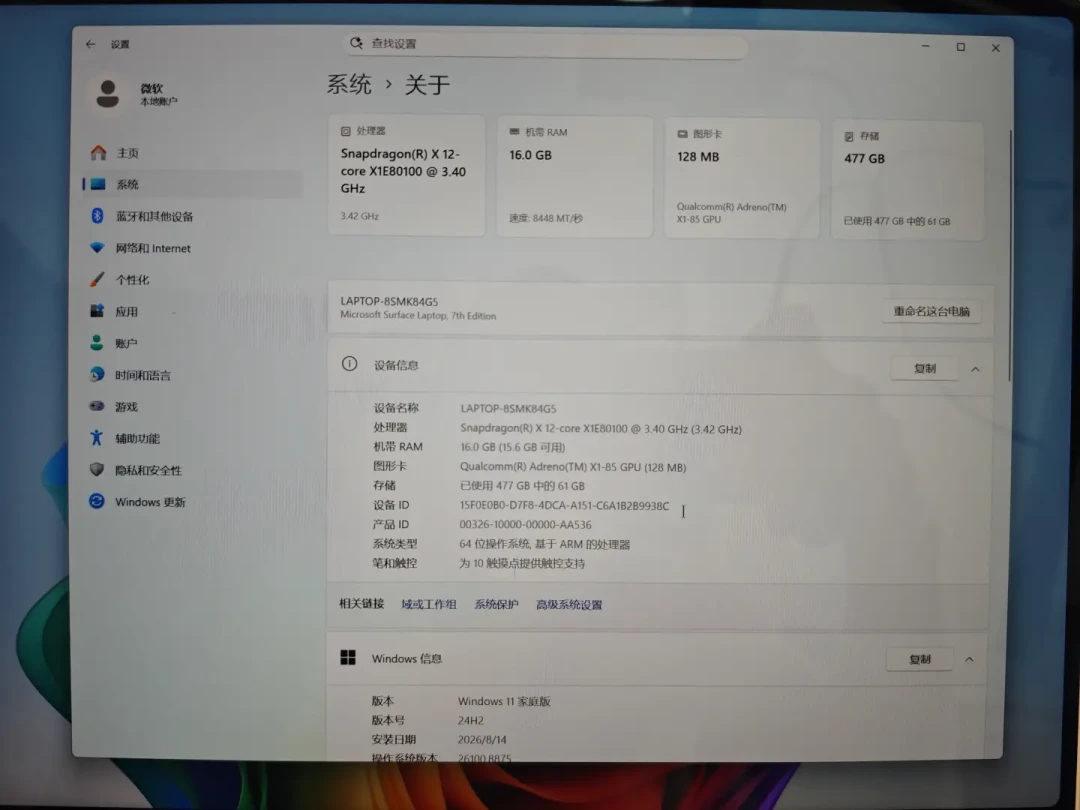Click the Apps icon in sidebar
This screenshot has width=1080, height=810.
pos(97,311)
